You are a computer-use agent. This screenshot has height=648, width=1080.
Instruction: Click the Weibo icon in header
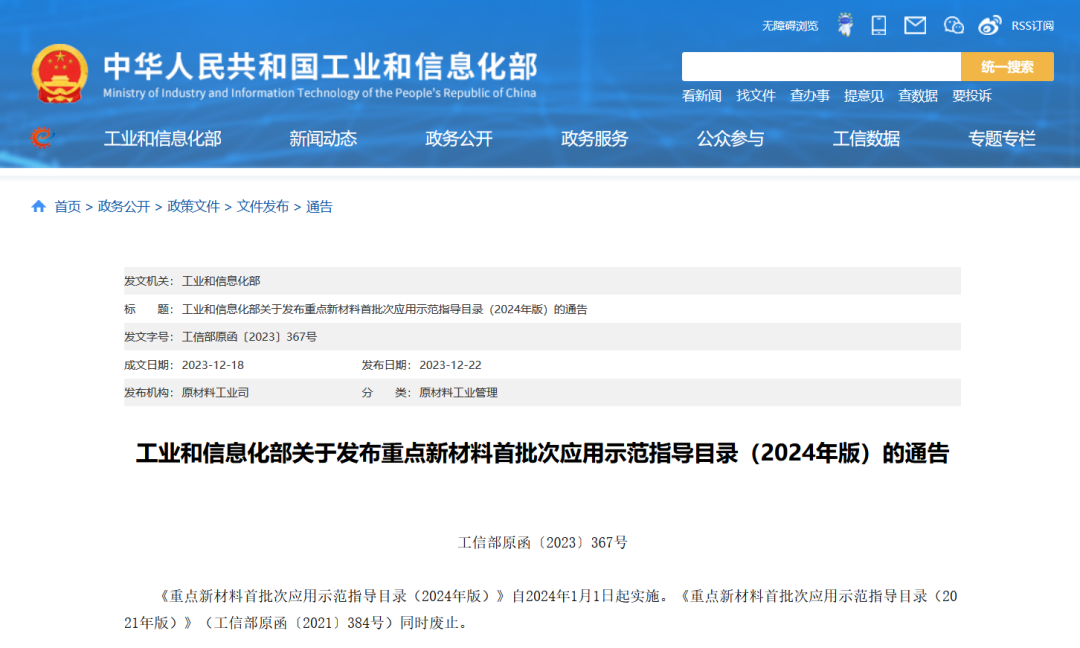pos(989,25)
